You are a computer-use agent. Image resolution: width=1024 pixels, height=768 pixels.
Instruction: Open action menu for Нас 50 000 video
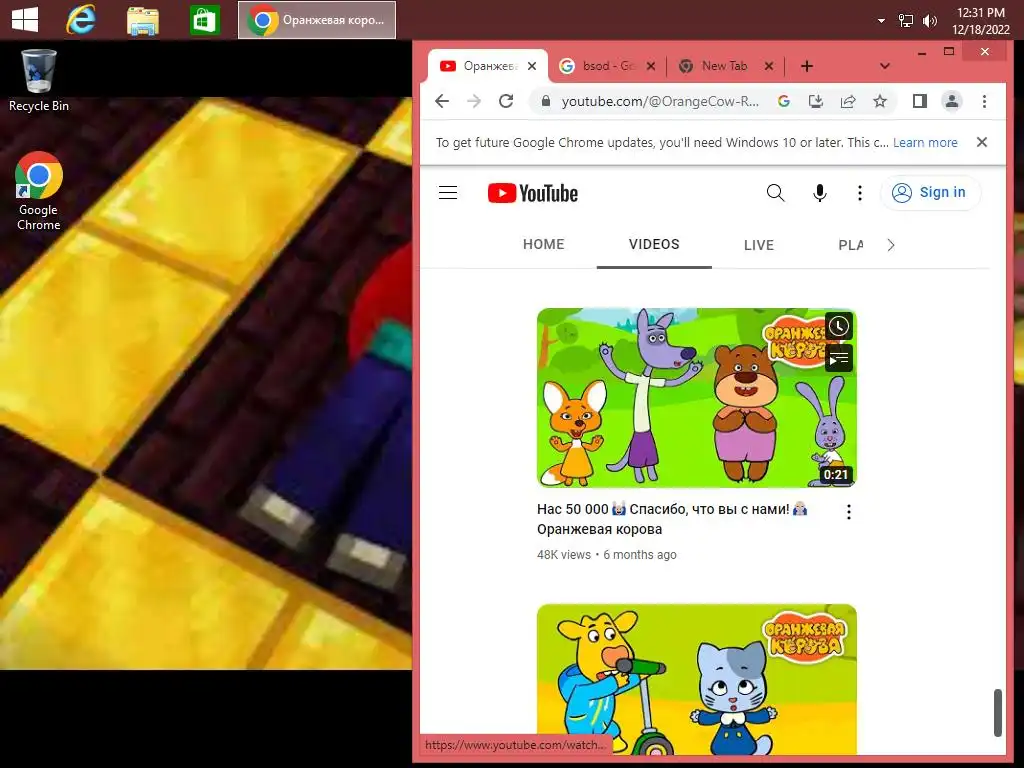(848, 512)
